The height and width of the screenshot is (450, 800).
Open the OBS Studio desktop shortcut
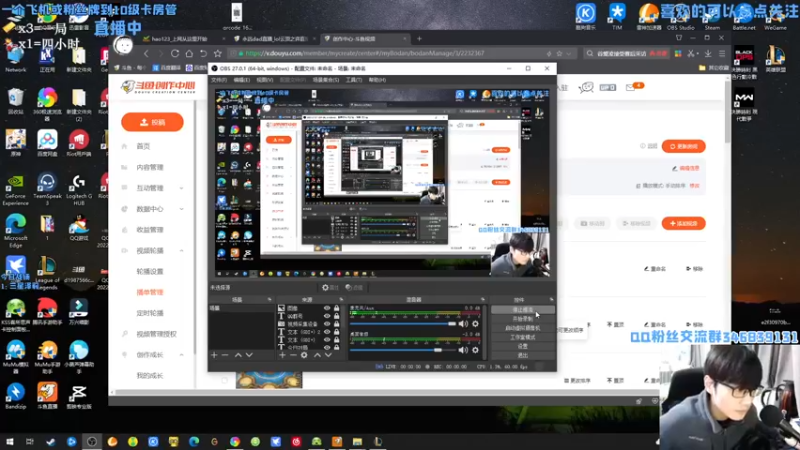point(681,15)
